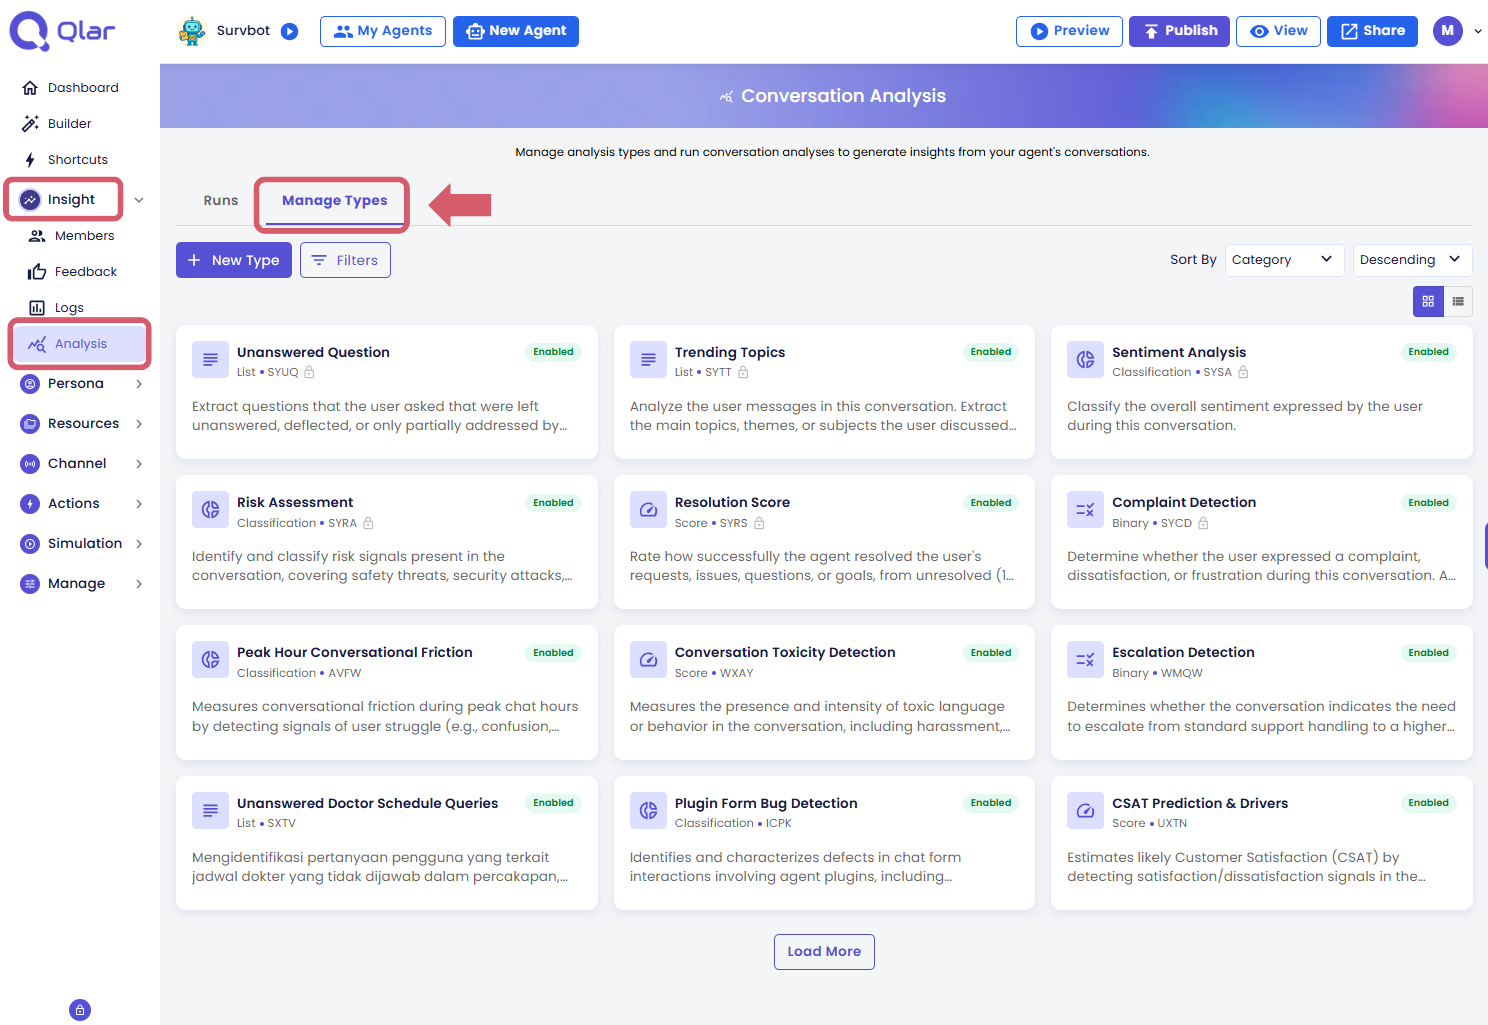
Task: Click the Publish button
Action: (x=1180, y=31)
